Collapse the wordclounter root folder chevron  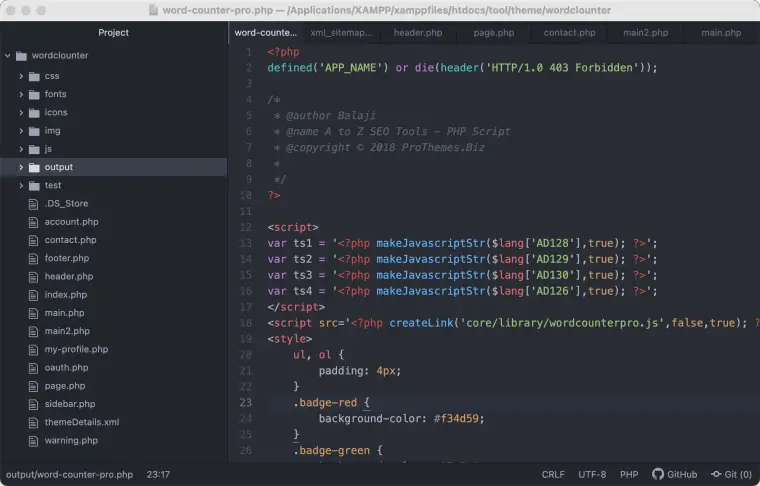coord(8,56)
